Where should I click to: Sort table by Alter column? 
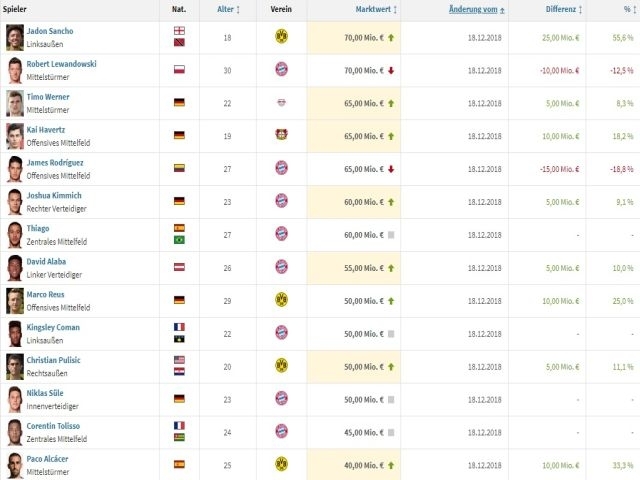tap(228, 9)
